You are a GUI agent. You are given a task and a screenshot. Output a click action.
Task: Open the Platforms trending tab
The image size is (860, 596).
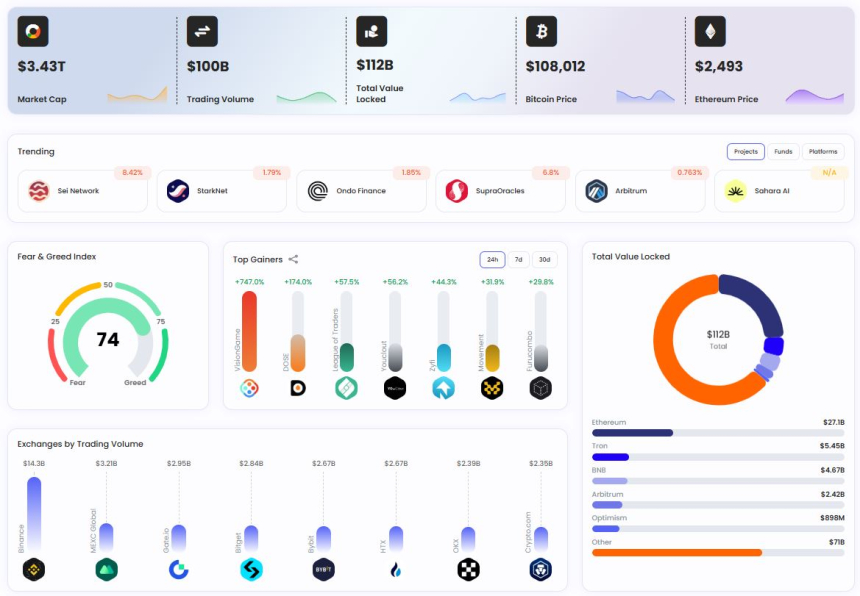[x=823, y=152]
